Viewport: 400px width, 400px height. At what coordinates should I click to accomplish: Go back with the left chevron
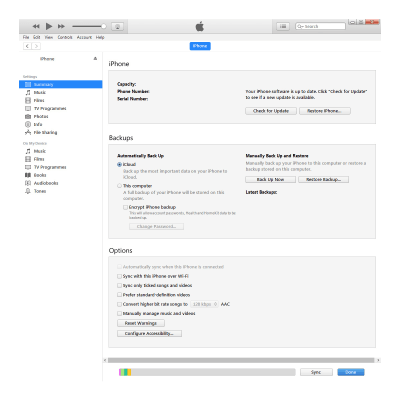27,46
